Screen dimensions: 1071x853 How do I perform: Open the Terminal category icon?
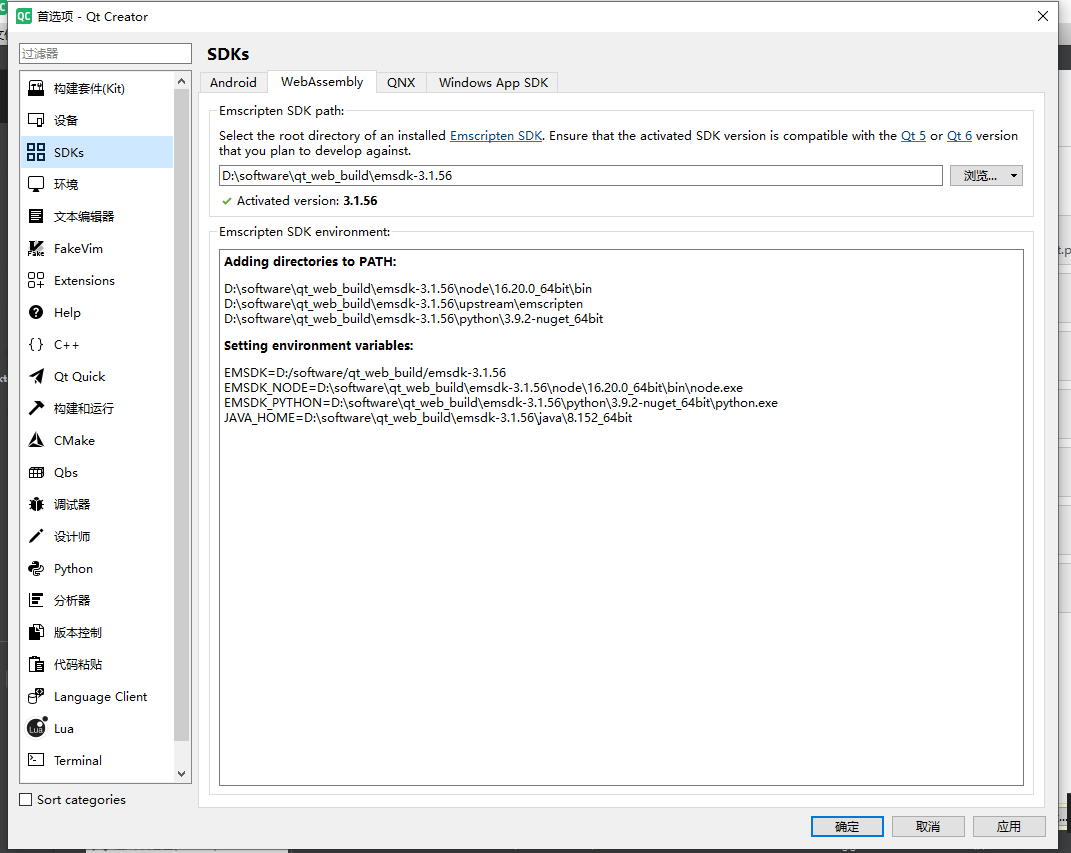(x=36, y=760)
